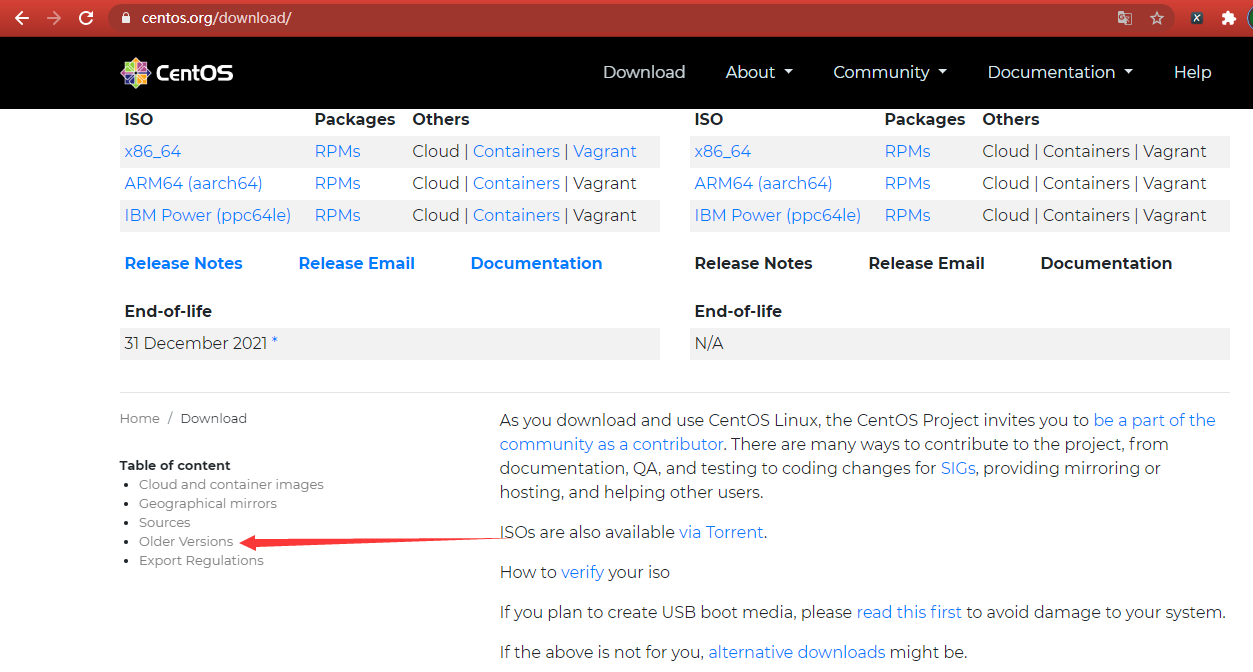Open RPMs link in left ARM64 row
This screenshot has width=1253, height=672.
click(337, 183)
